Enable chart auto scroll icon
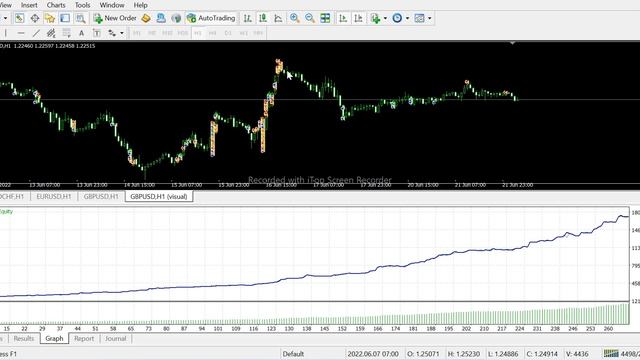Image resolution: width=640 pixels, height=360 pixels. (x=343, y=18)
